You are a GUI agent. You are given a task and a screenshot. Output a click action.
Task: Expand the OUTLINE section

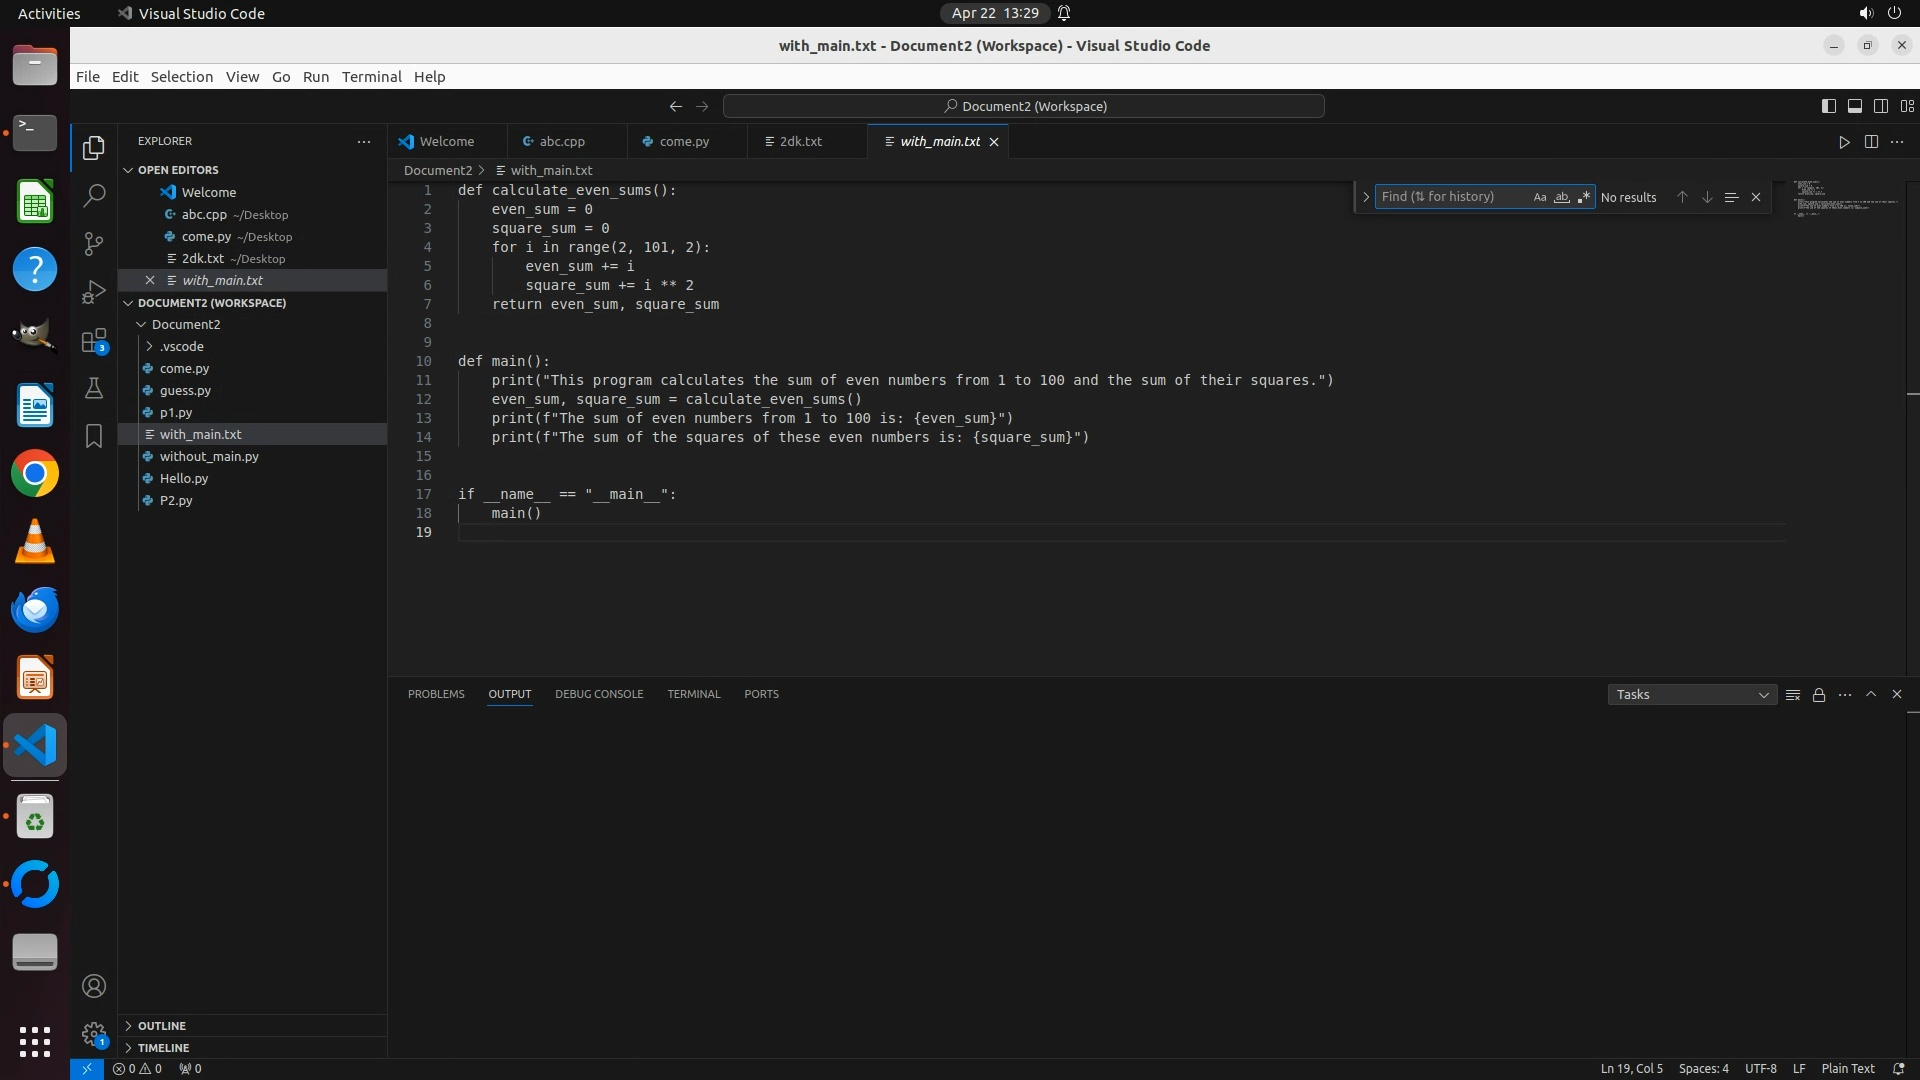click(162, 1026)
